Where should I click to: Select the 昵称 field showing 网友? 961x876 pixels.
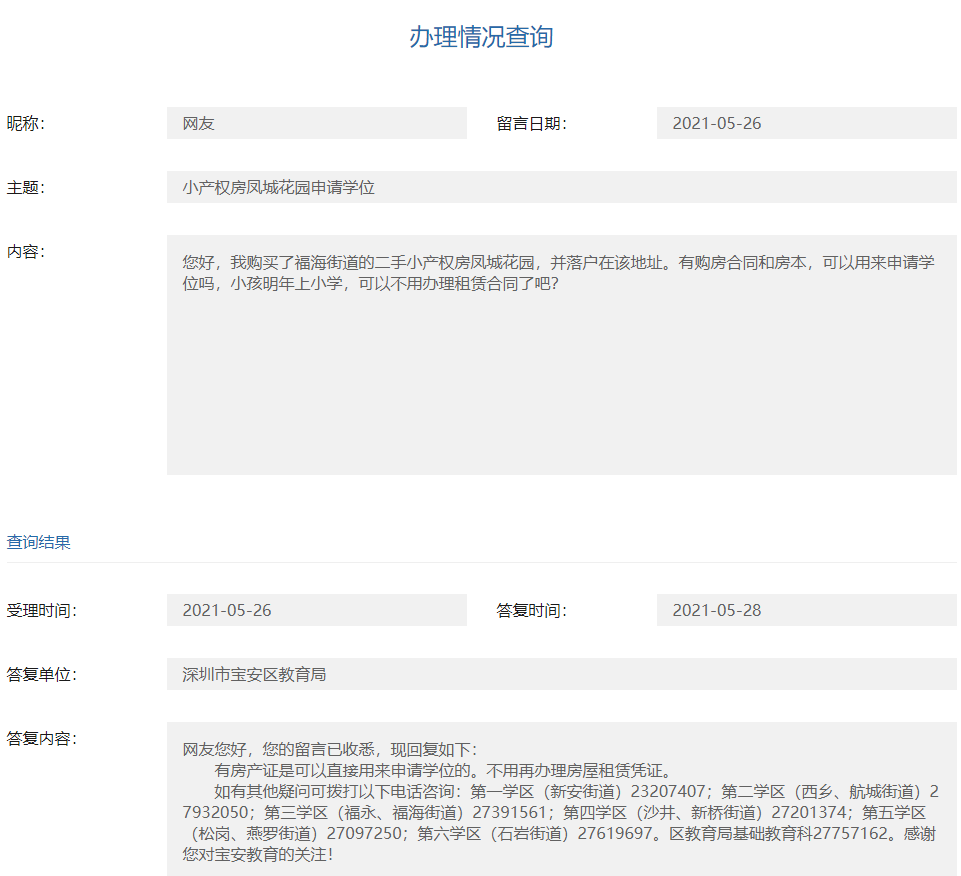point(317,123)
